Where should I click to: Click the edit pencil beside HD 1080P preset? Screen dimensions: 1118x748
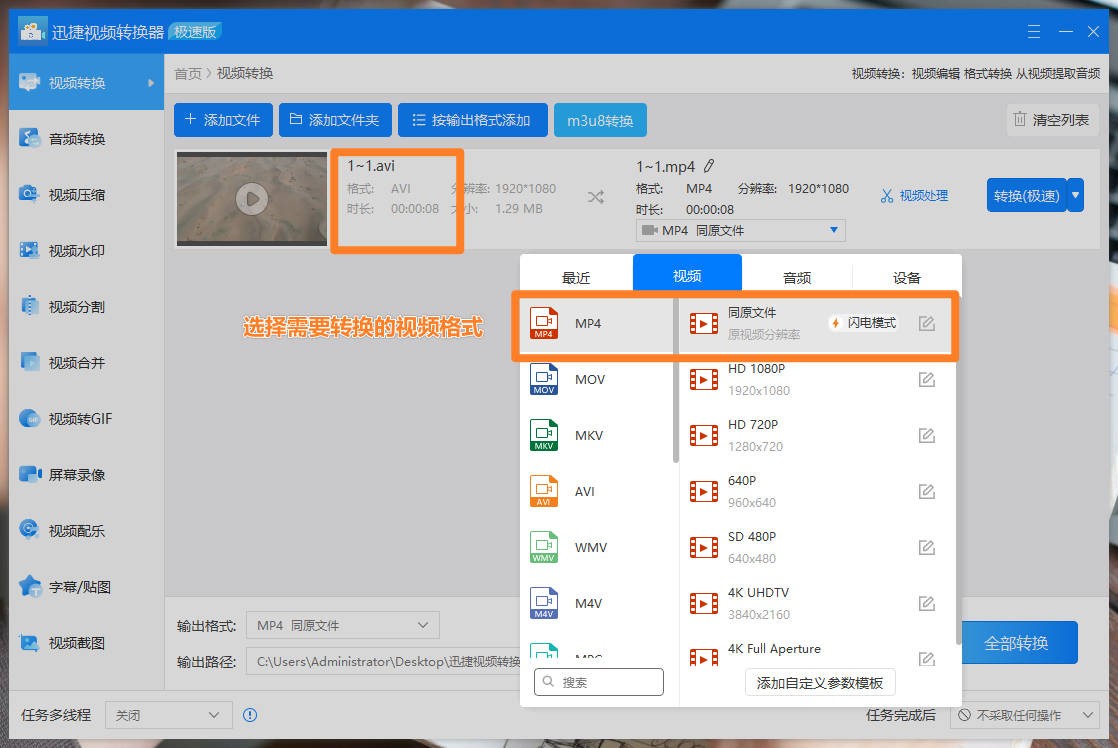click(x=926, y=379)
